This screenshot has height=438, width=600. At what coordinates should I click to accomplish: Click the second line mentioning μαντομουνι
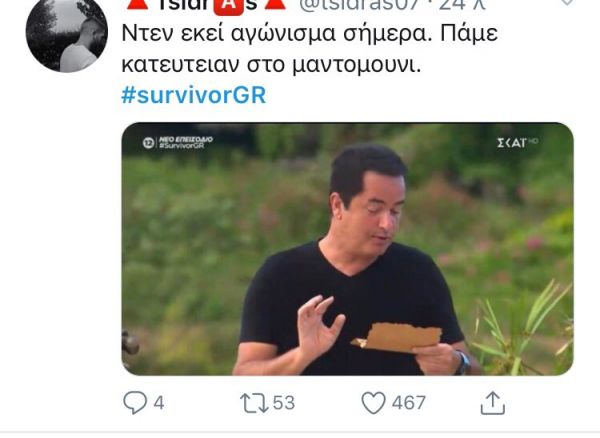271,65
